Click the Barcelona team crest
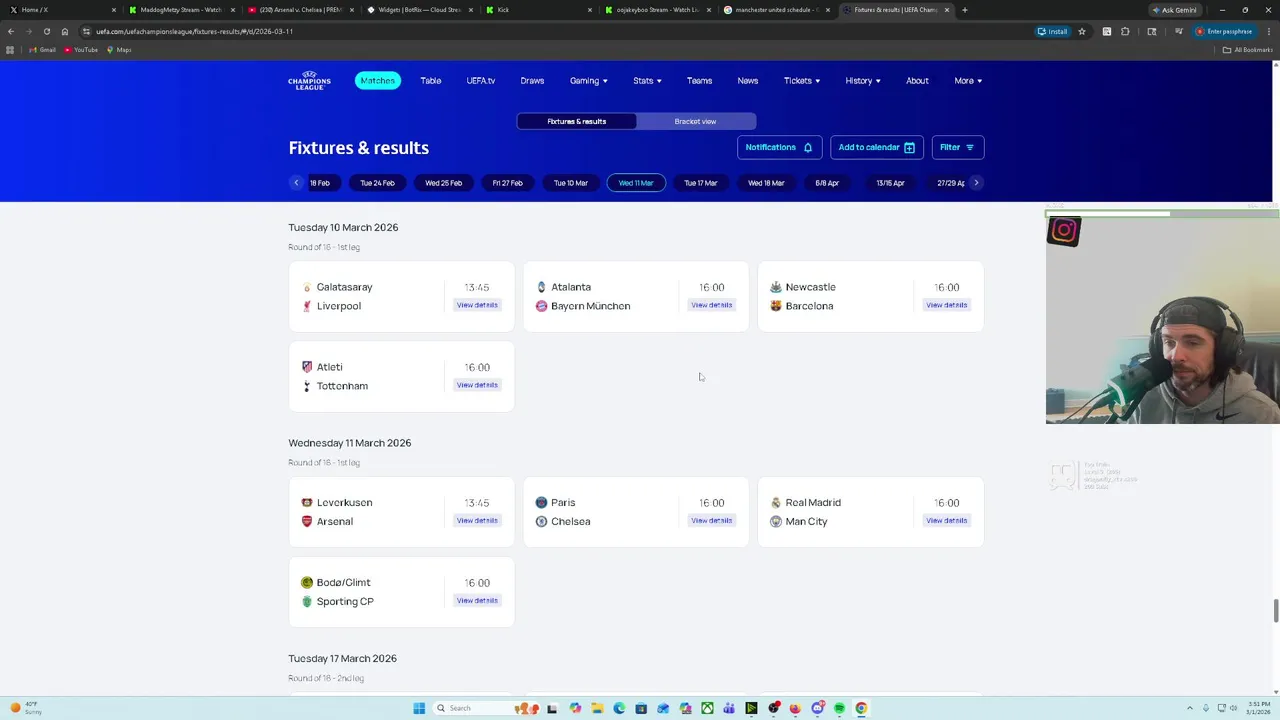 coord(776,306)
